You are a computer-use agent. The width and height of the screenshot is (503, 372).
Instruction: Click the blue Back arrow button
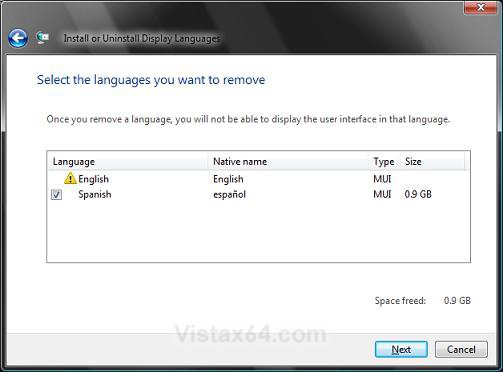(x=17, y=38)
